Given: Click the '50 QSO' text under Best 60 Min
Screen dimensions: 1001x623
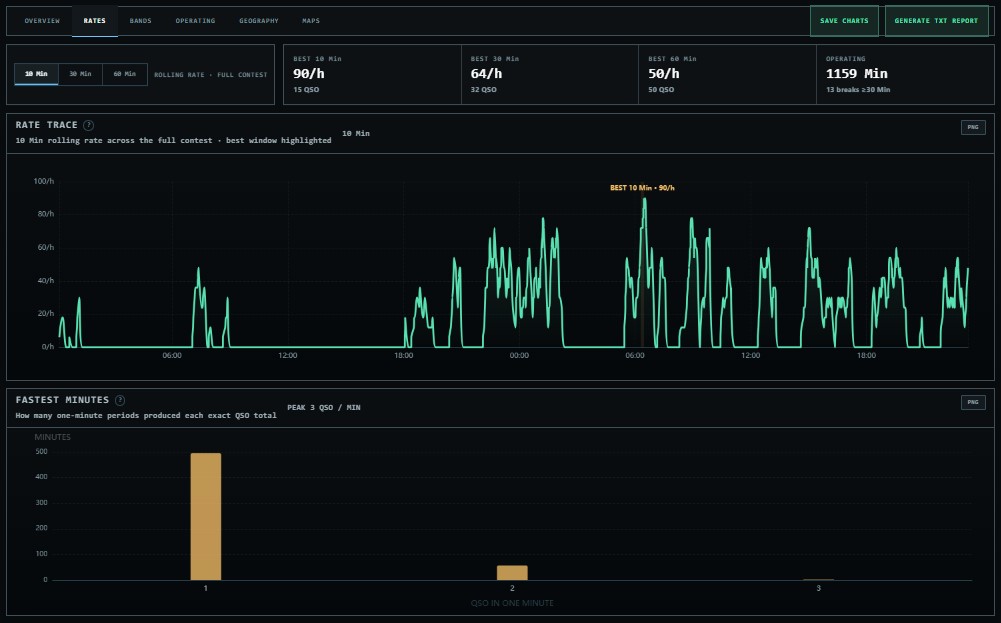Looking at the screenshot, I should coord(661,89).
